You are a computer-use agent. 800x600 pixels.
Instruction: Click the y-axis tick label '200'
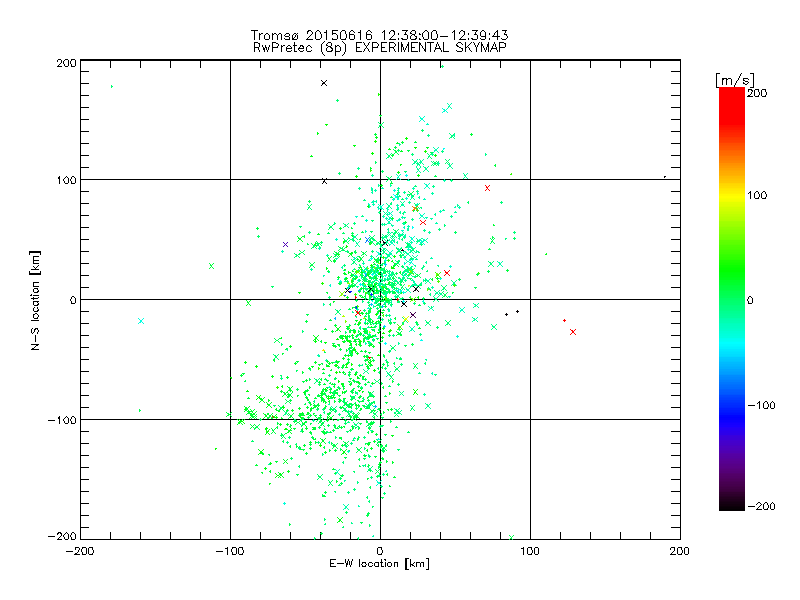(x=66, y=63)
